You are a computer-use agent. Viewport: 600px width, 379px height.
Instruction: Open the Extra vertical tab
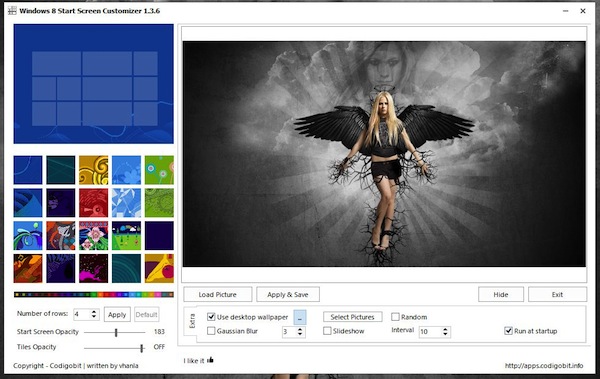tap(192, 321)
